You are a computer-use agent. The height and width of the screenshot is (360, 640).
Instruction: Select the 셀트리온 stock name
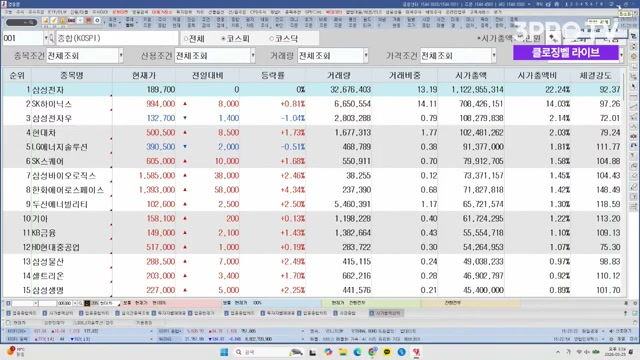tap(48, 276)
